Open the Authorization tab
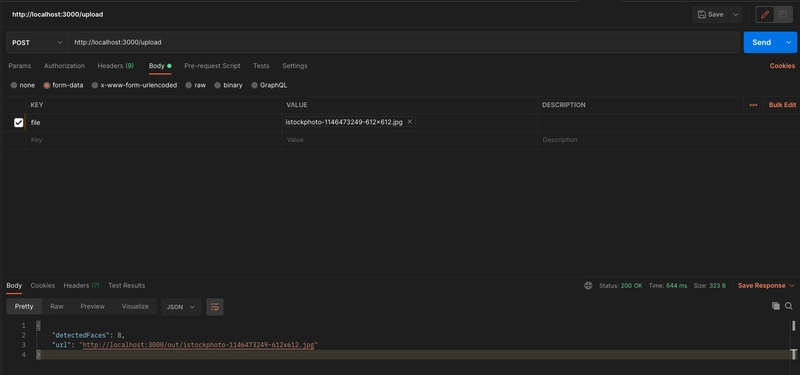This screenshot has width=800, height=375. pos(64,66)
